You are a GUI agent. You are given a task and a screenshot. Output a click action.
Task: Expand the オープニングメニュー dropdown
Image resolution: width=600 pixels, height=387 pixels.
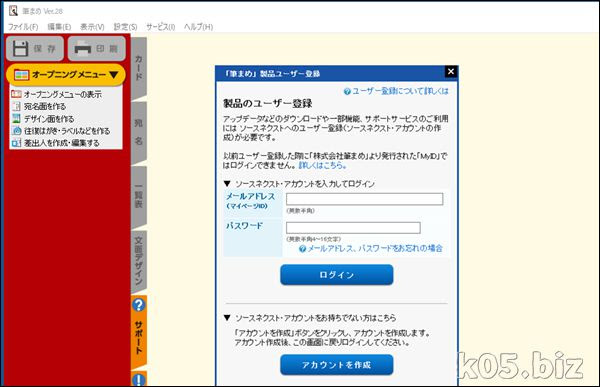pos(66,75)
